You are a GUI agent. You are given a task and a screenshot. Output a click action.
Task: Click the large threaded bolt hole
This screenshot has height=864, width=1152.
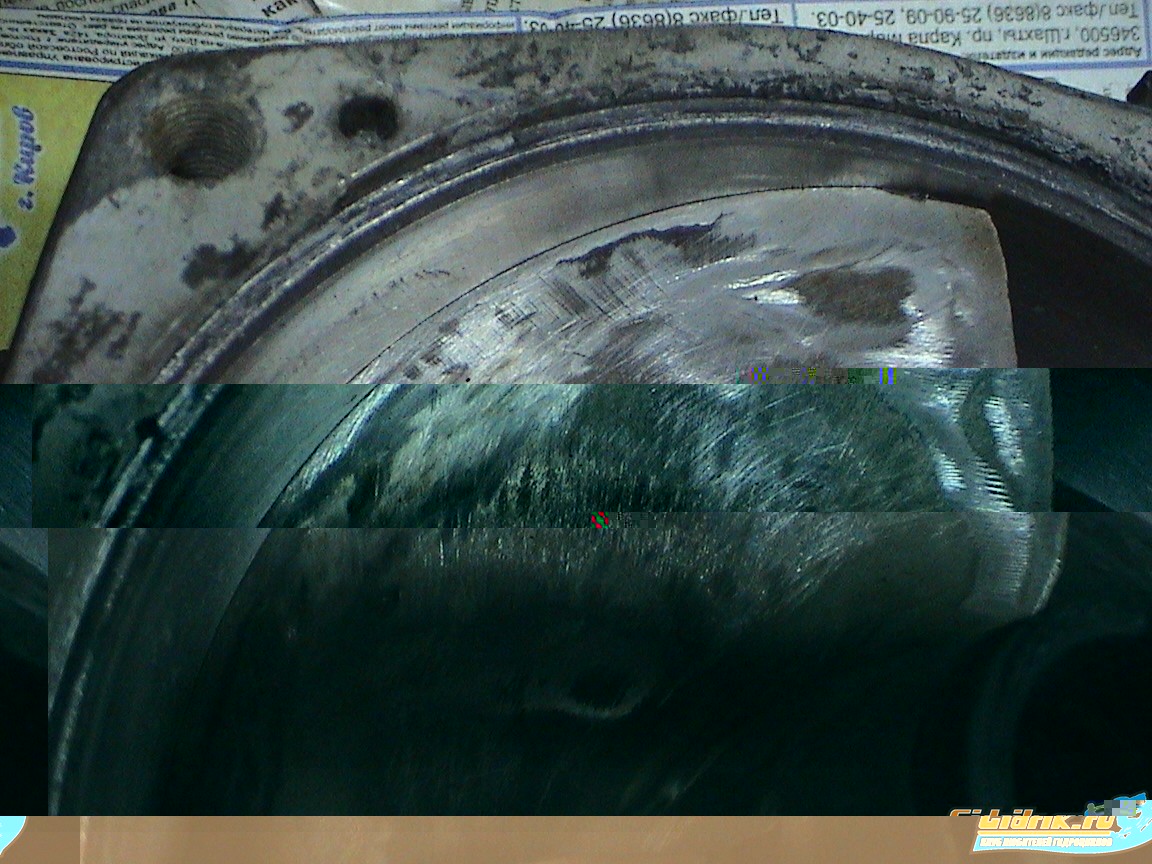click(x=205, y=138)
